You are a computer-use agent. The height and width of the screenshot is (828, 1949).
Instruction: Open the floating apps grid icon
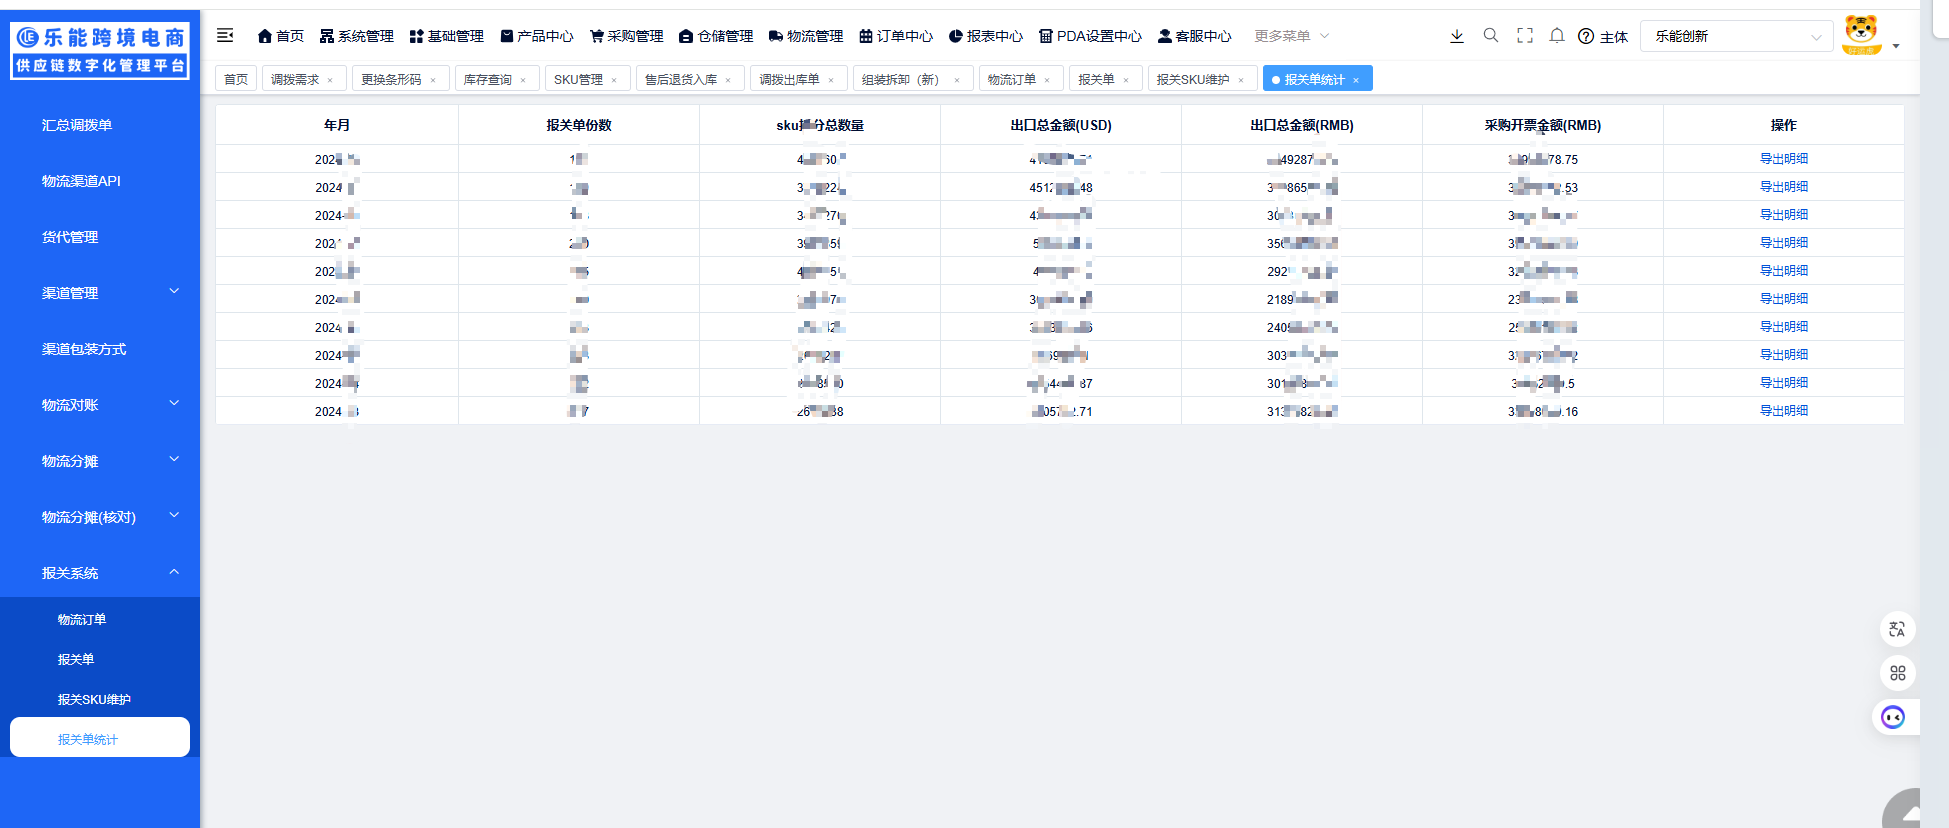tap(1897, 673)
